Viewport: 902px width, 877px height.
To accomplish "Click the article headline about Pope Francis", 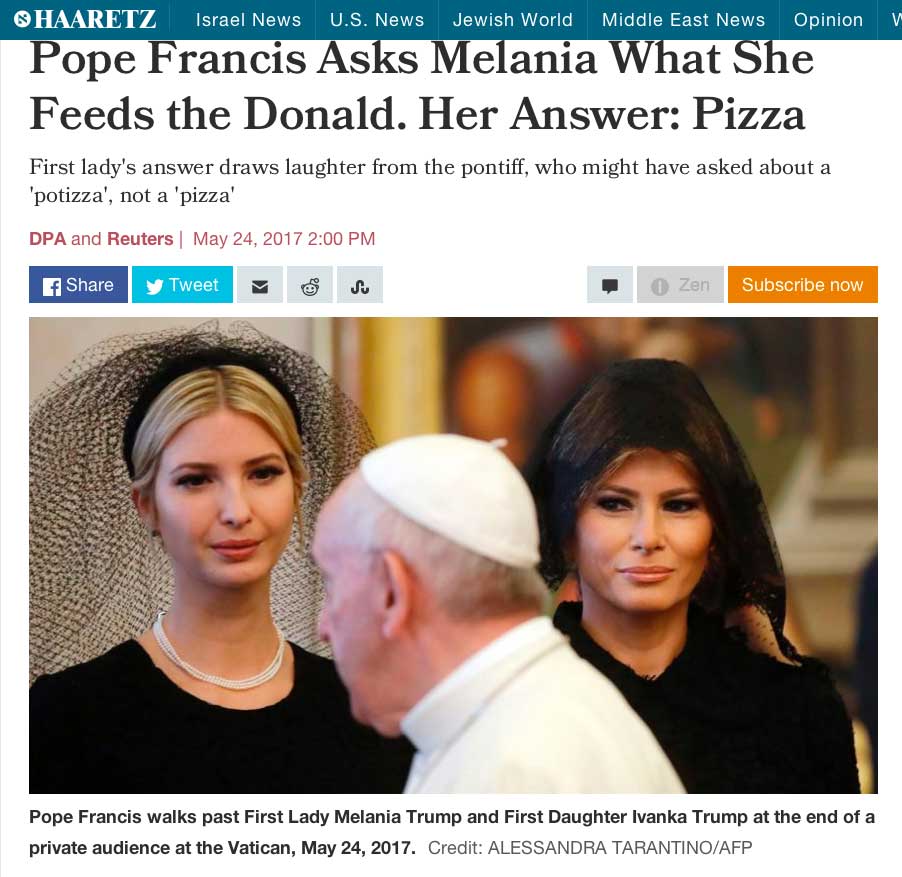I will click(422, 86).
